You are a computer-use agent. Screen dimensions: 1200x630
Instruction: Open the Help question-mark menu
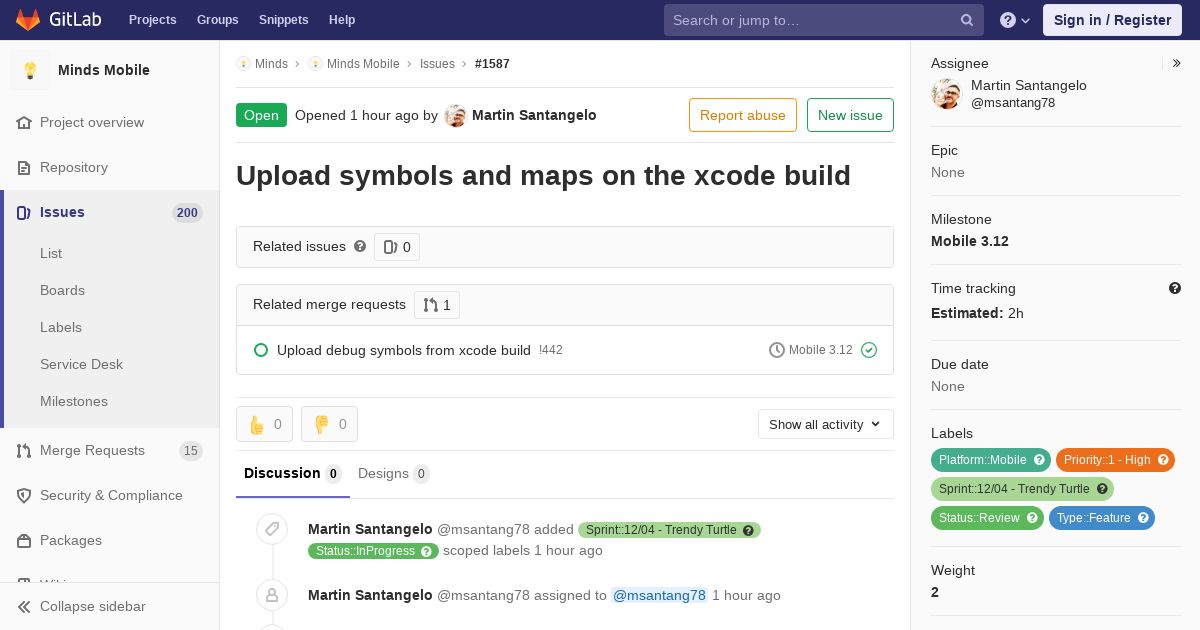1015,20
